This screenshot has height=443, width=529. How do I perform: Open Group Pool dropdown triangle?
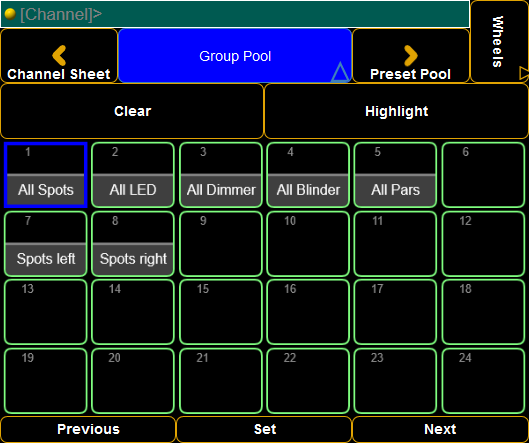tap(340, 72)
